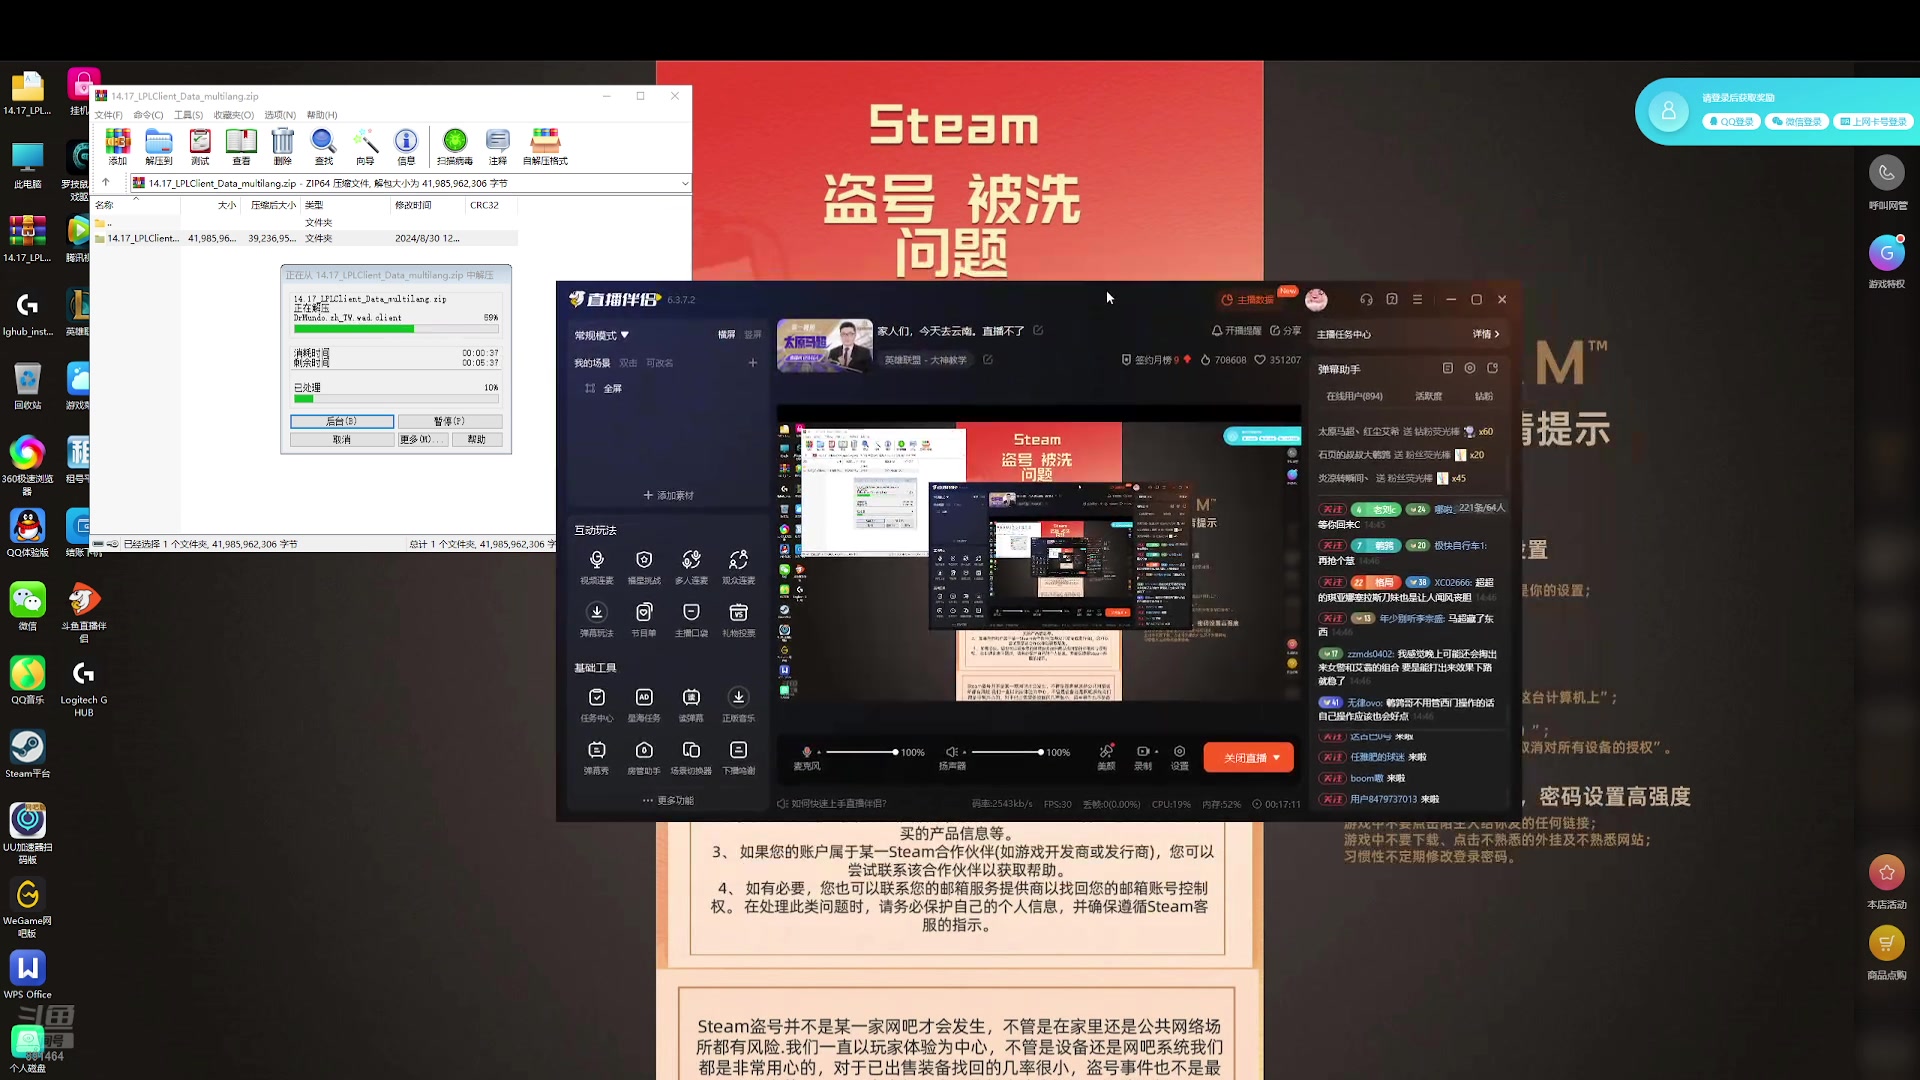Viewport: 1920px width, 1080px height.
Task: Open 读弹幕 tool icon
Action: tap(691, 704)
